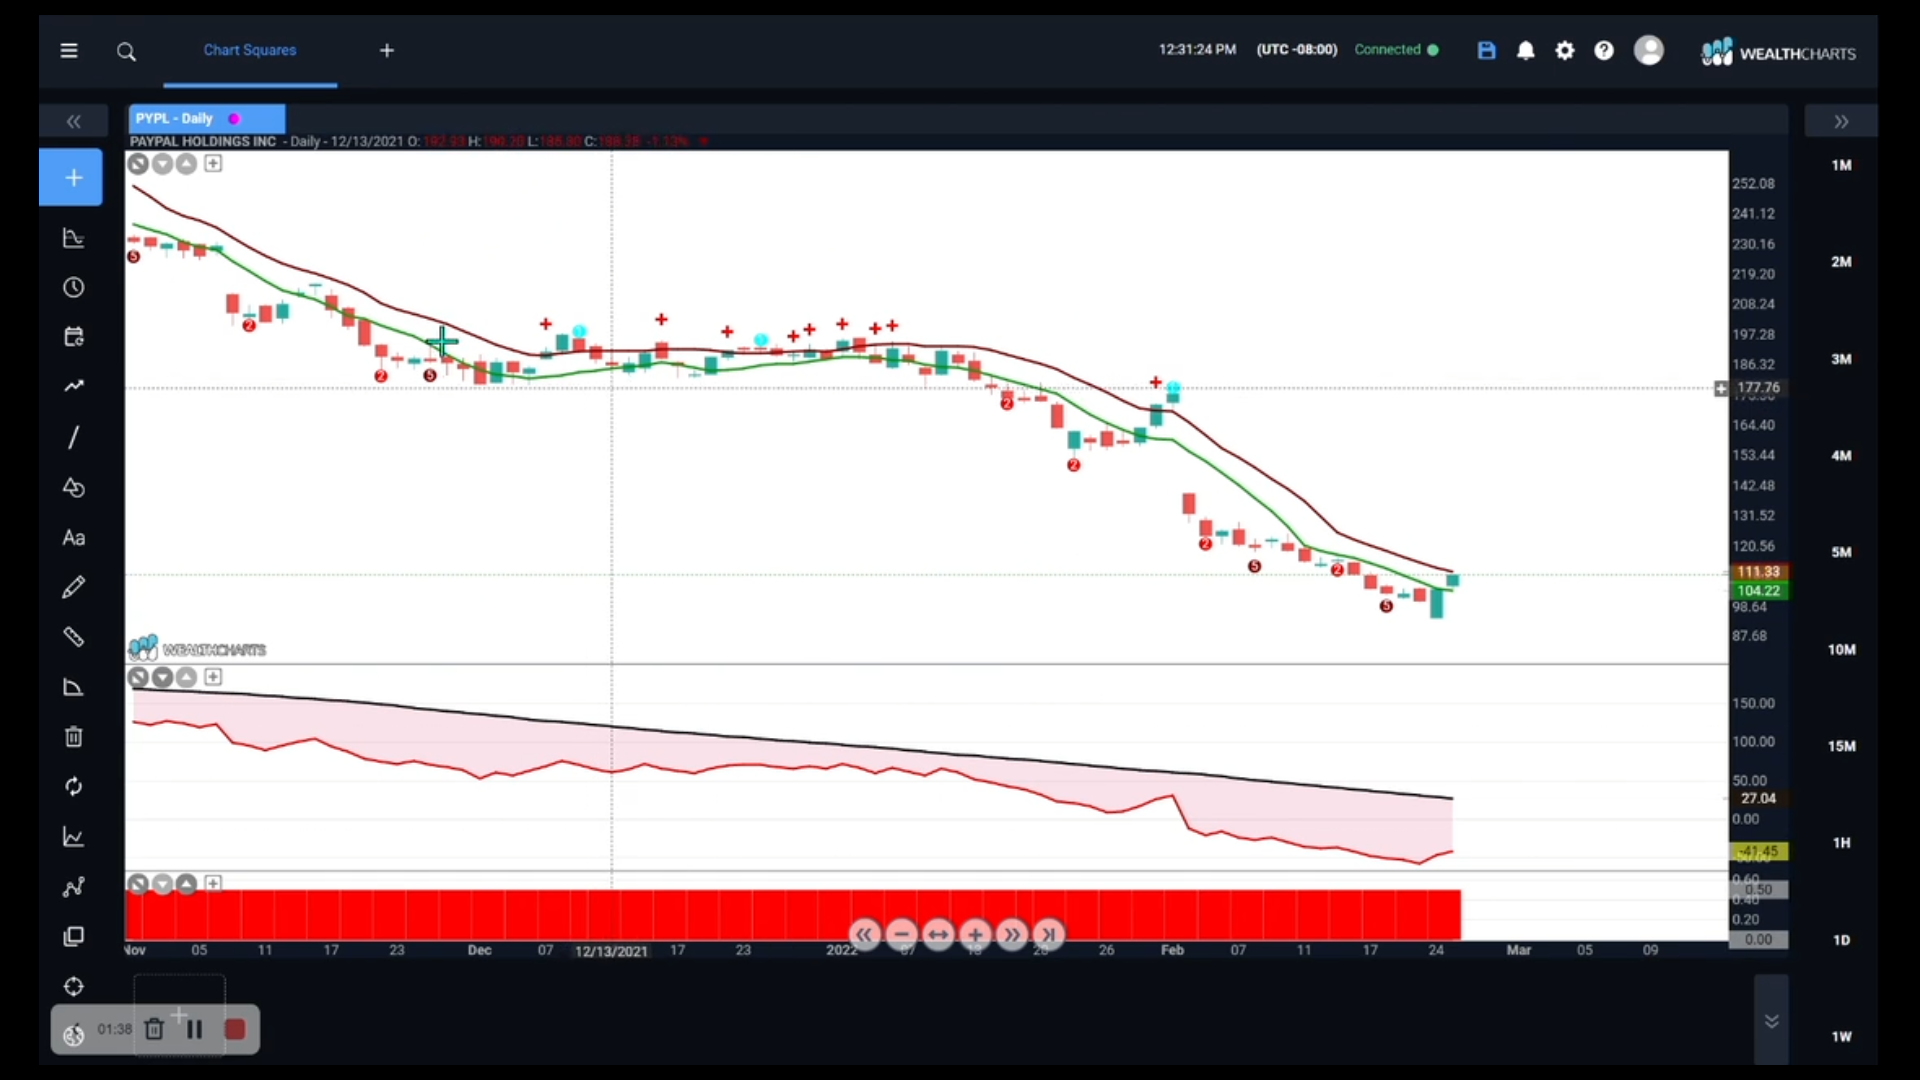Select the 10M timeframe
Screen dimensions: 1920x1080
[1841, 649]
